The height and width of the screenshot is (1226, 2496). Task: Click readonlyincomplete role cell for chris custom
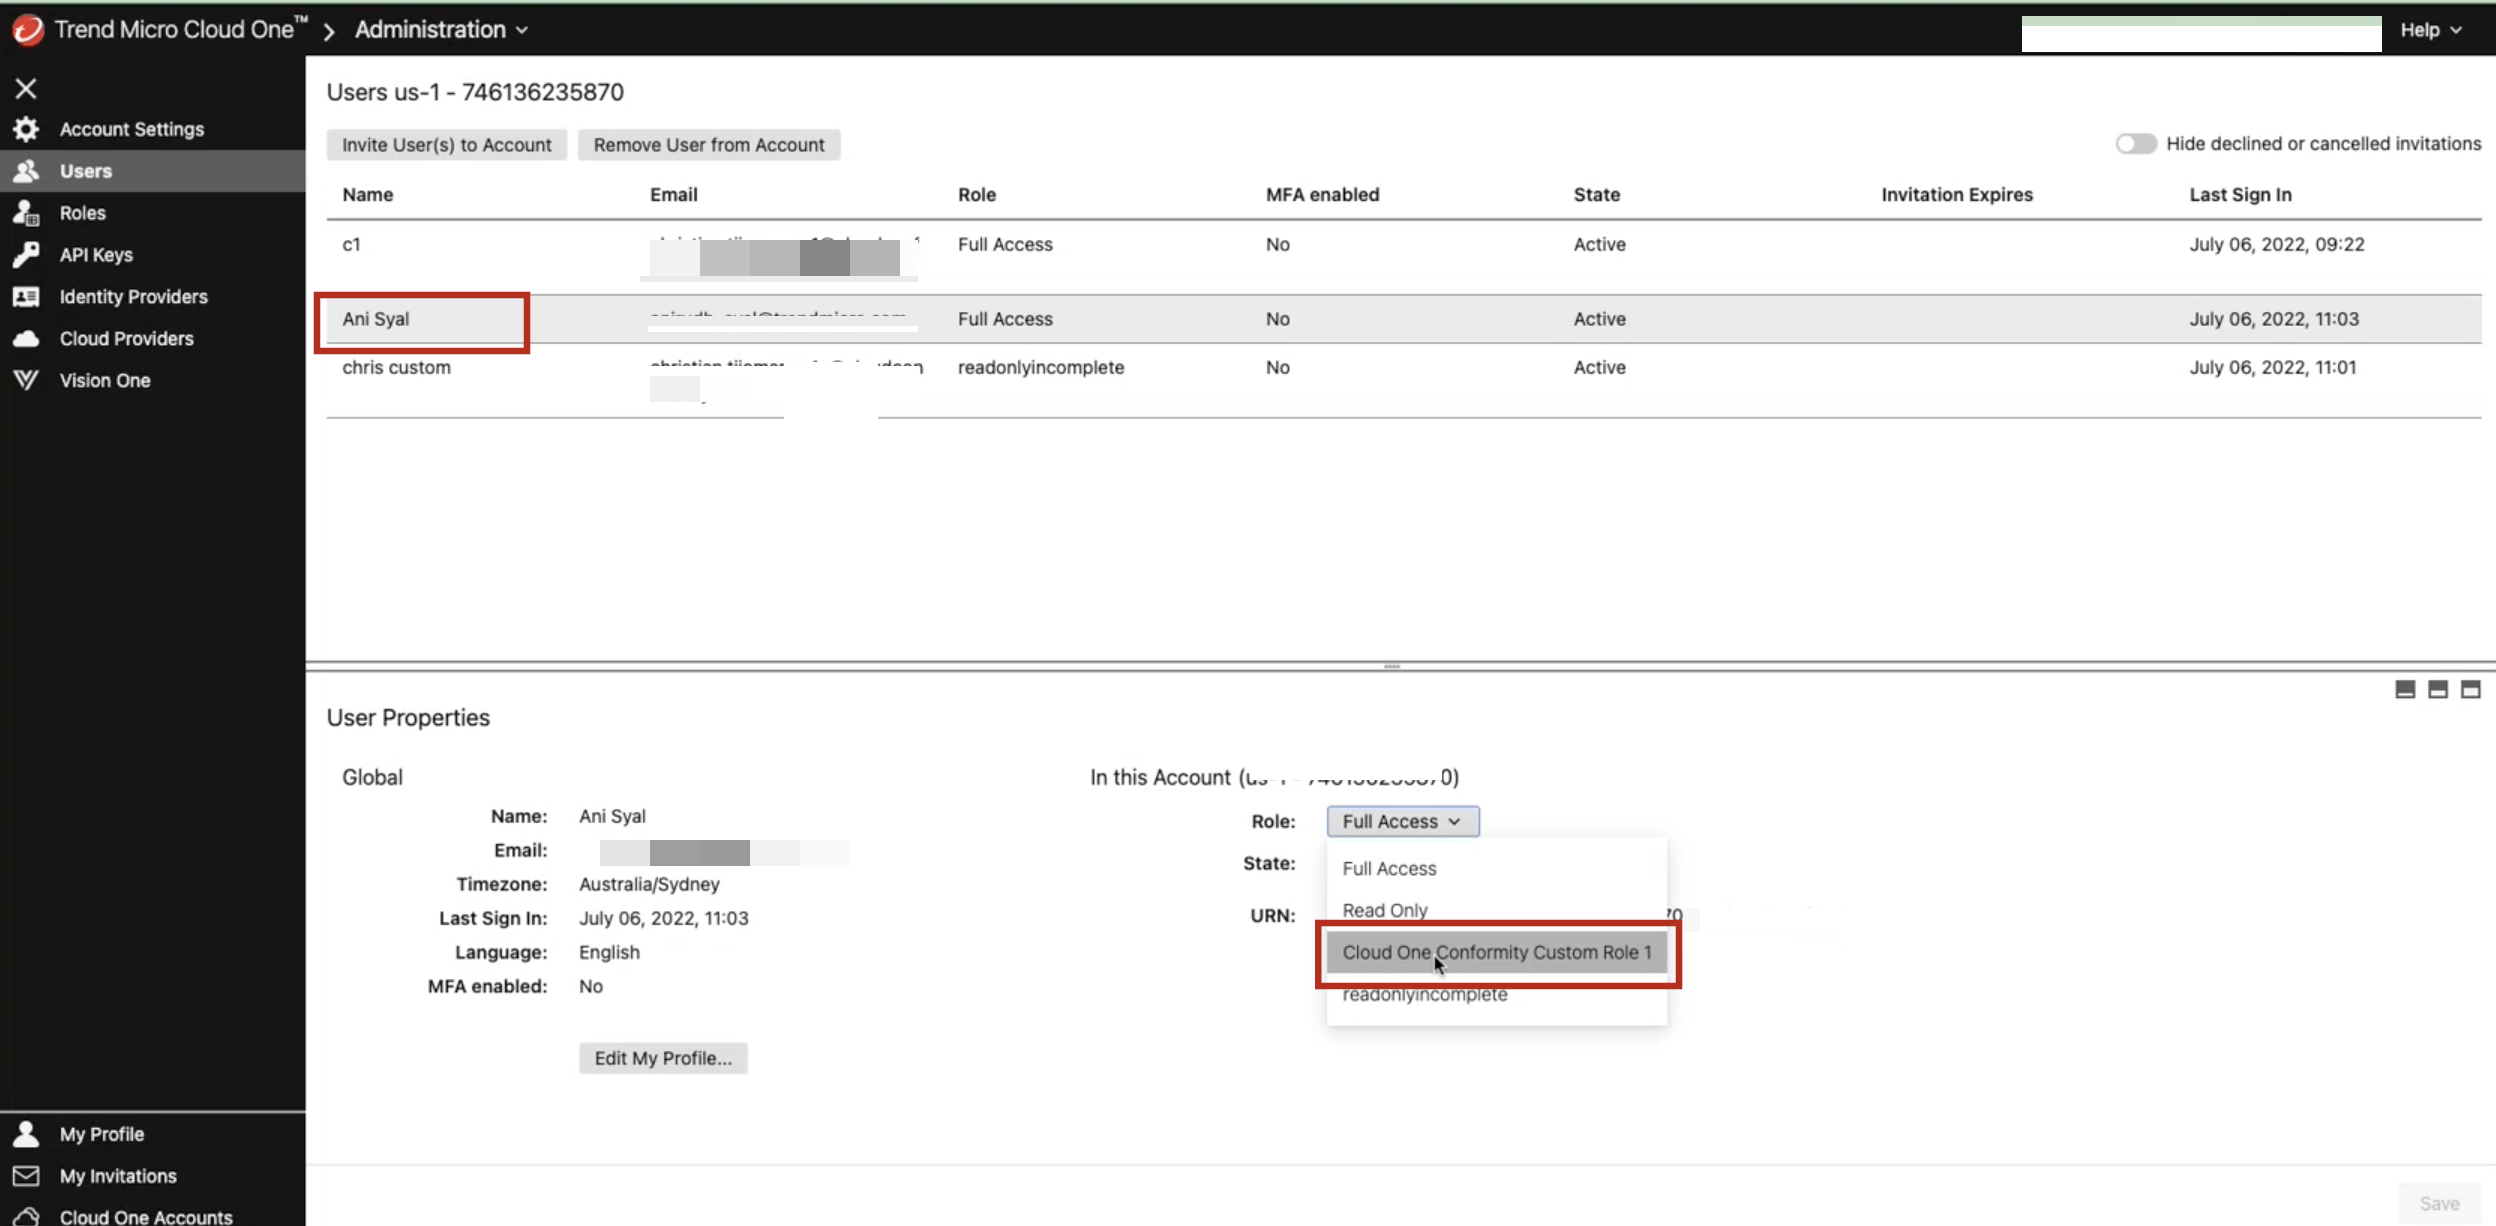(x=1040, y=367)
